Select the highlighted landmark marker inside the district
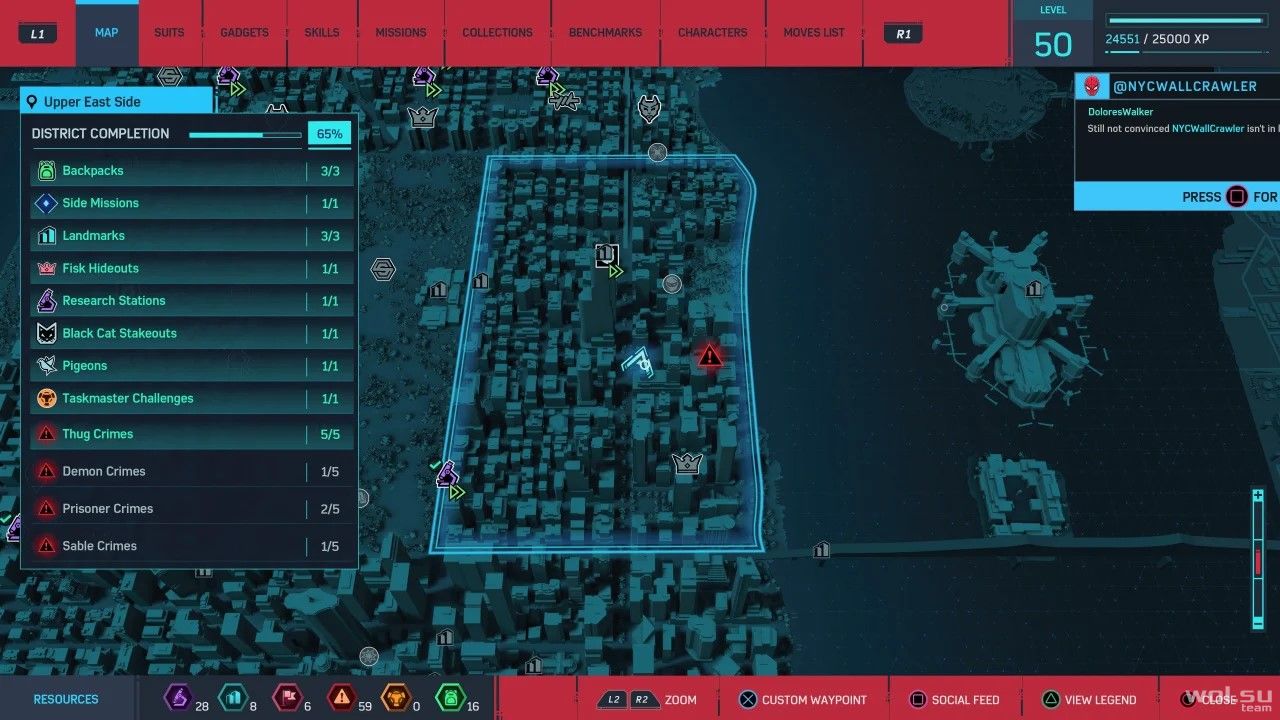The image size is (1280, 720). (x=607, y=256)
